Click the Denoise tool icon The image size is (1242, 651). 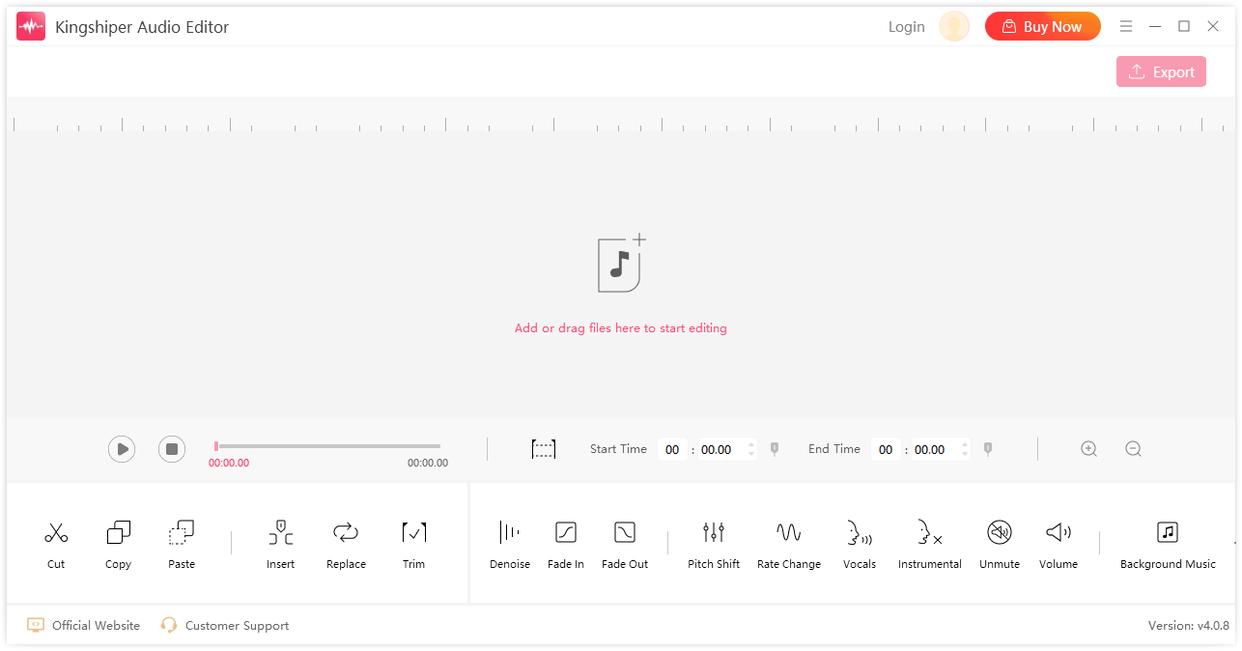(509, 534)
